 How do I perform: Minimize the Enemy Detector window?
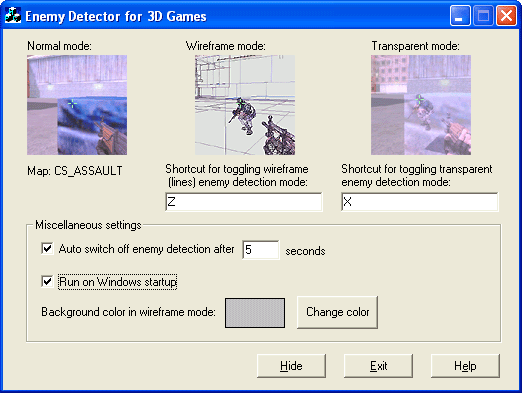[x=460, y=16]
